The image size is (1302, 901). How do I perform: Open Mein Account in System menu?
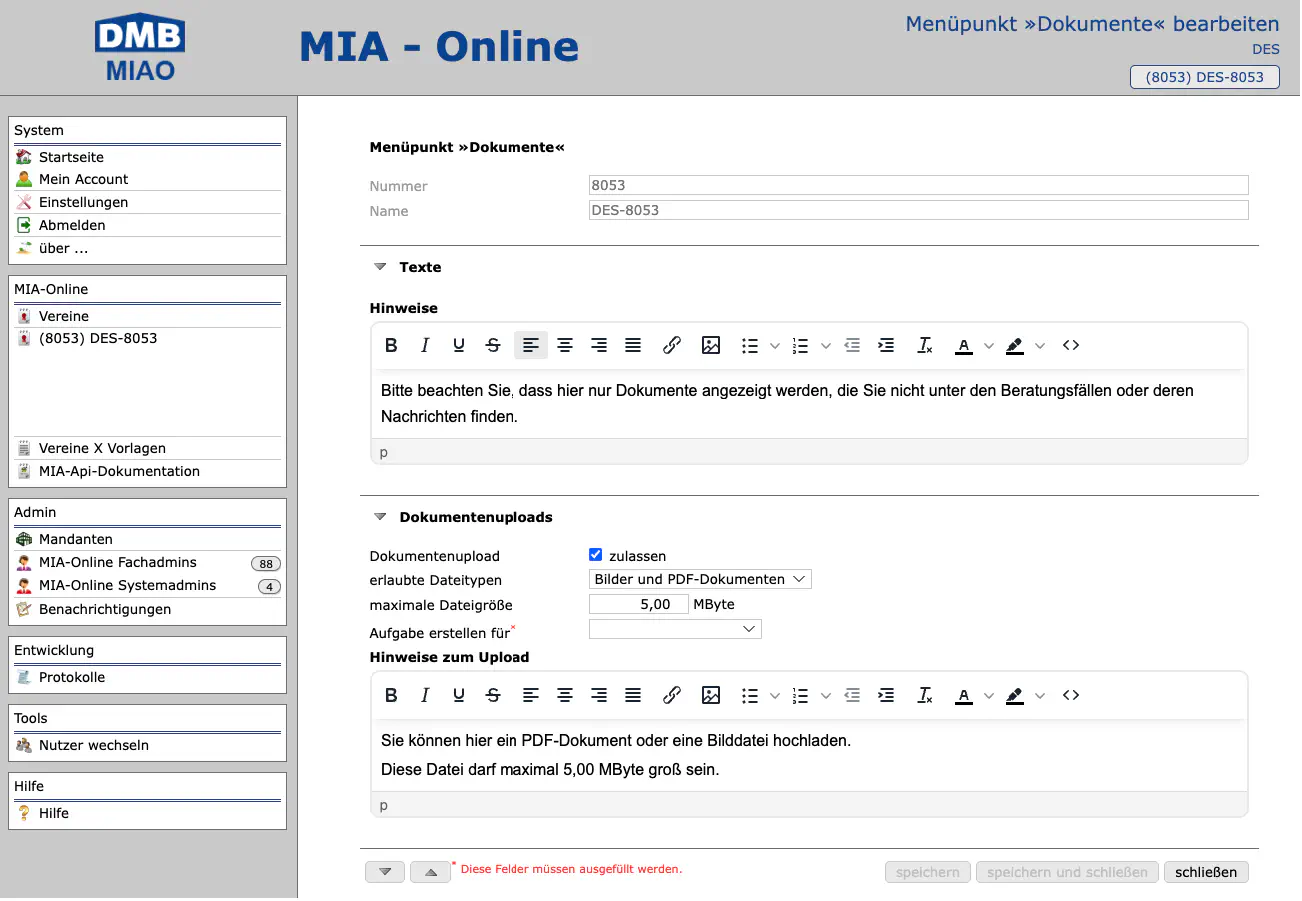(83, 180)
